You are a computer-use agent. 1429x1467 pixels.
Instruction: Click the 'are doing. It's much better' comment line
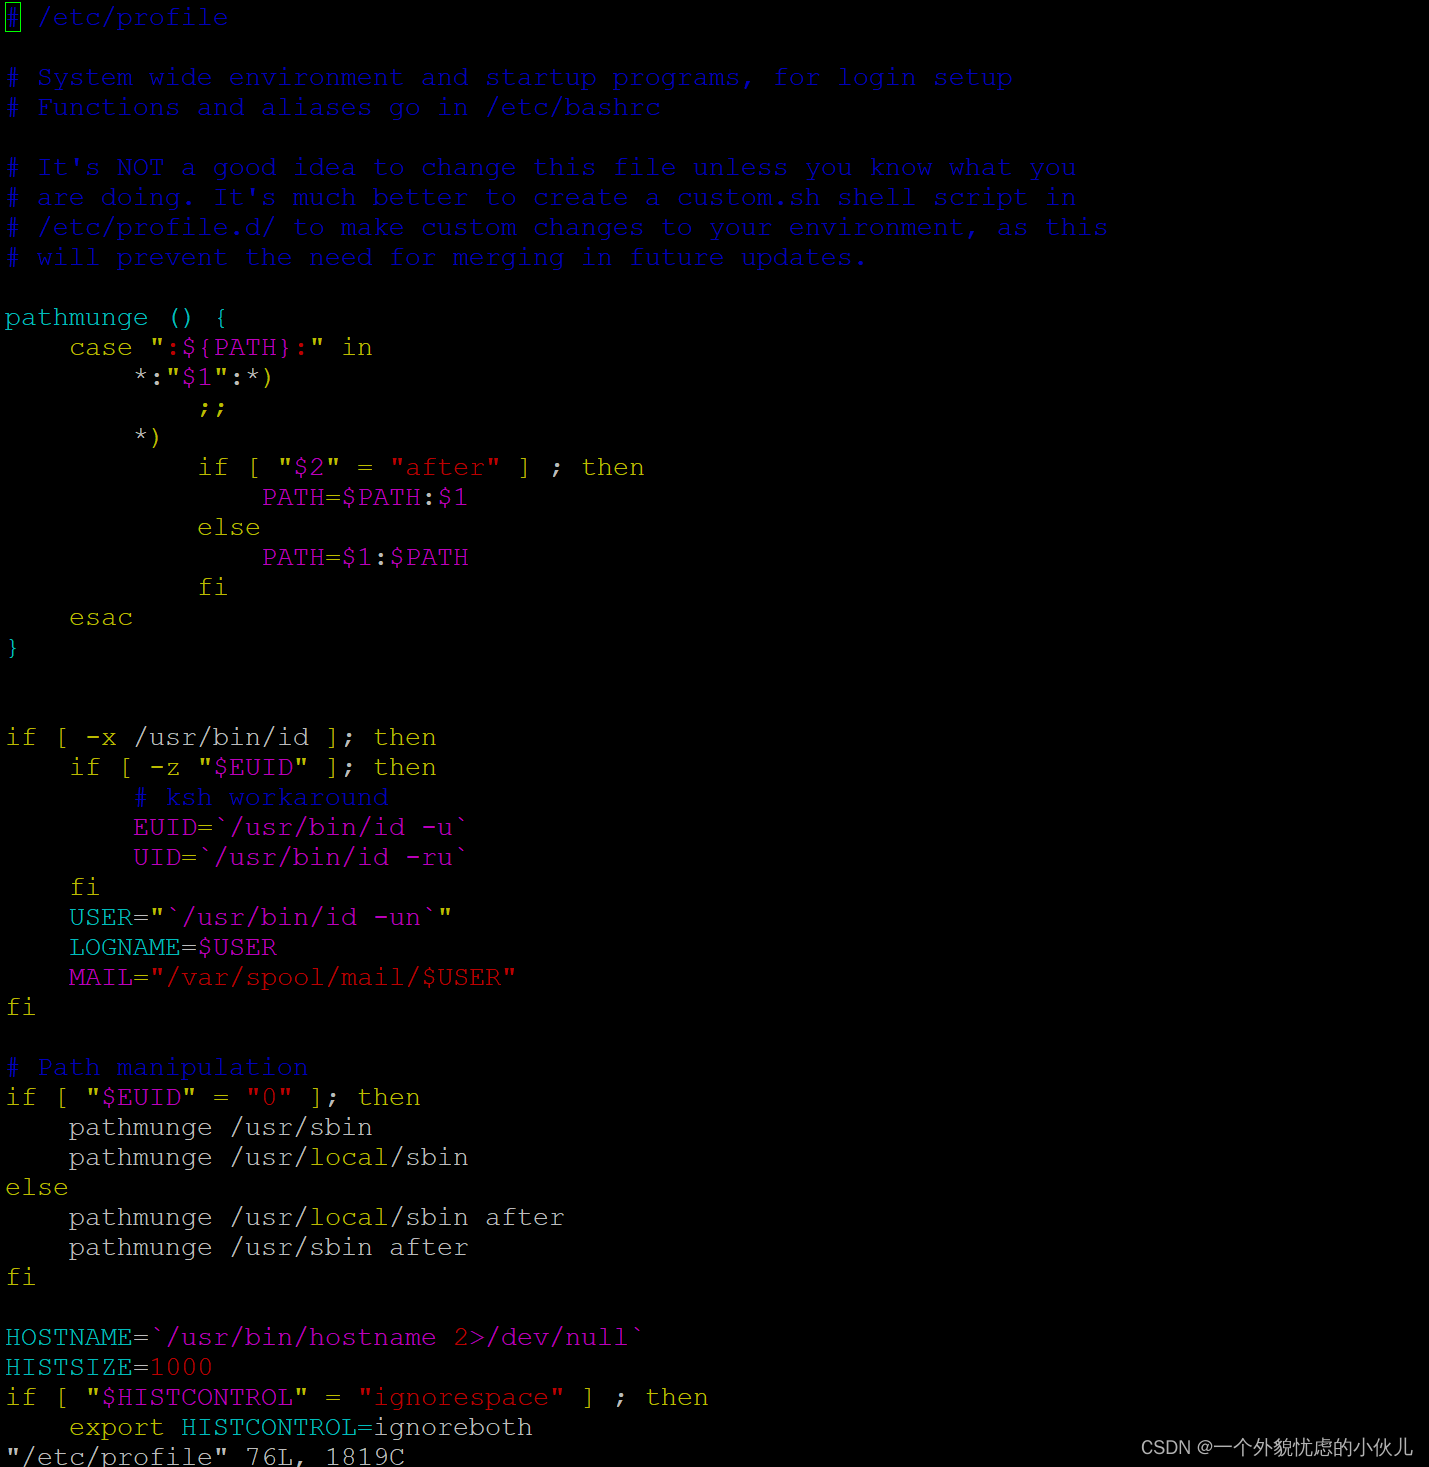541,198
